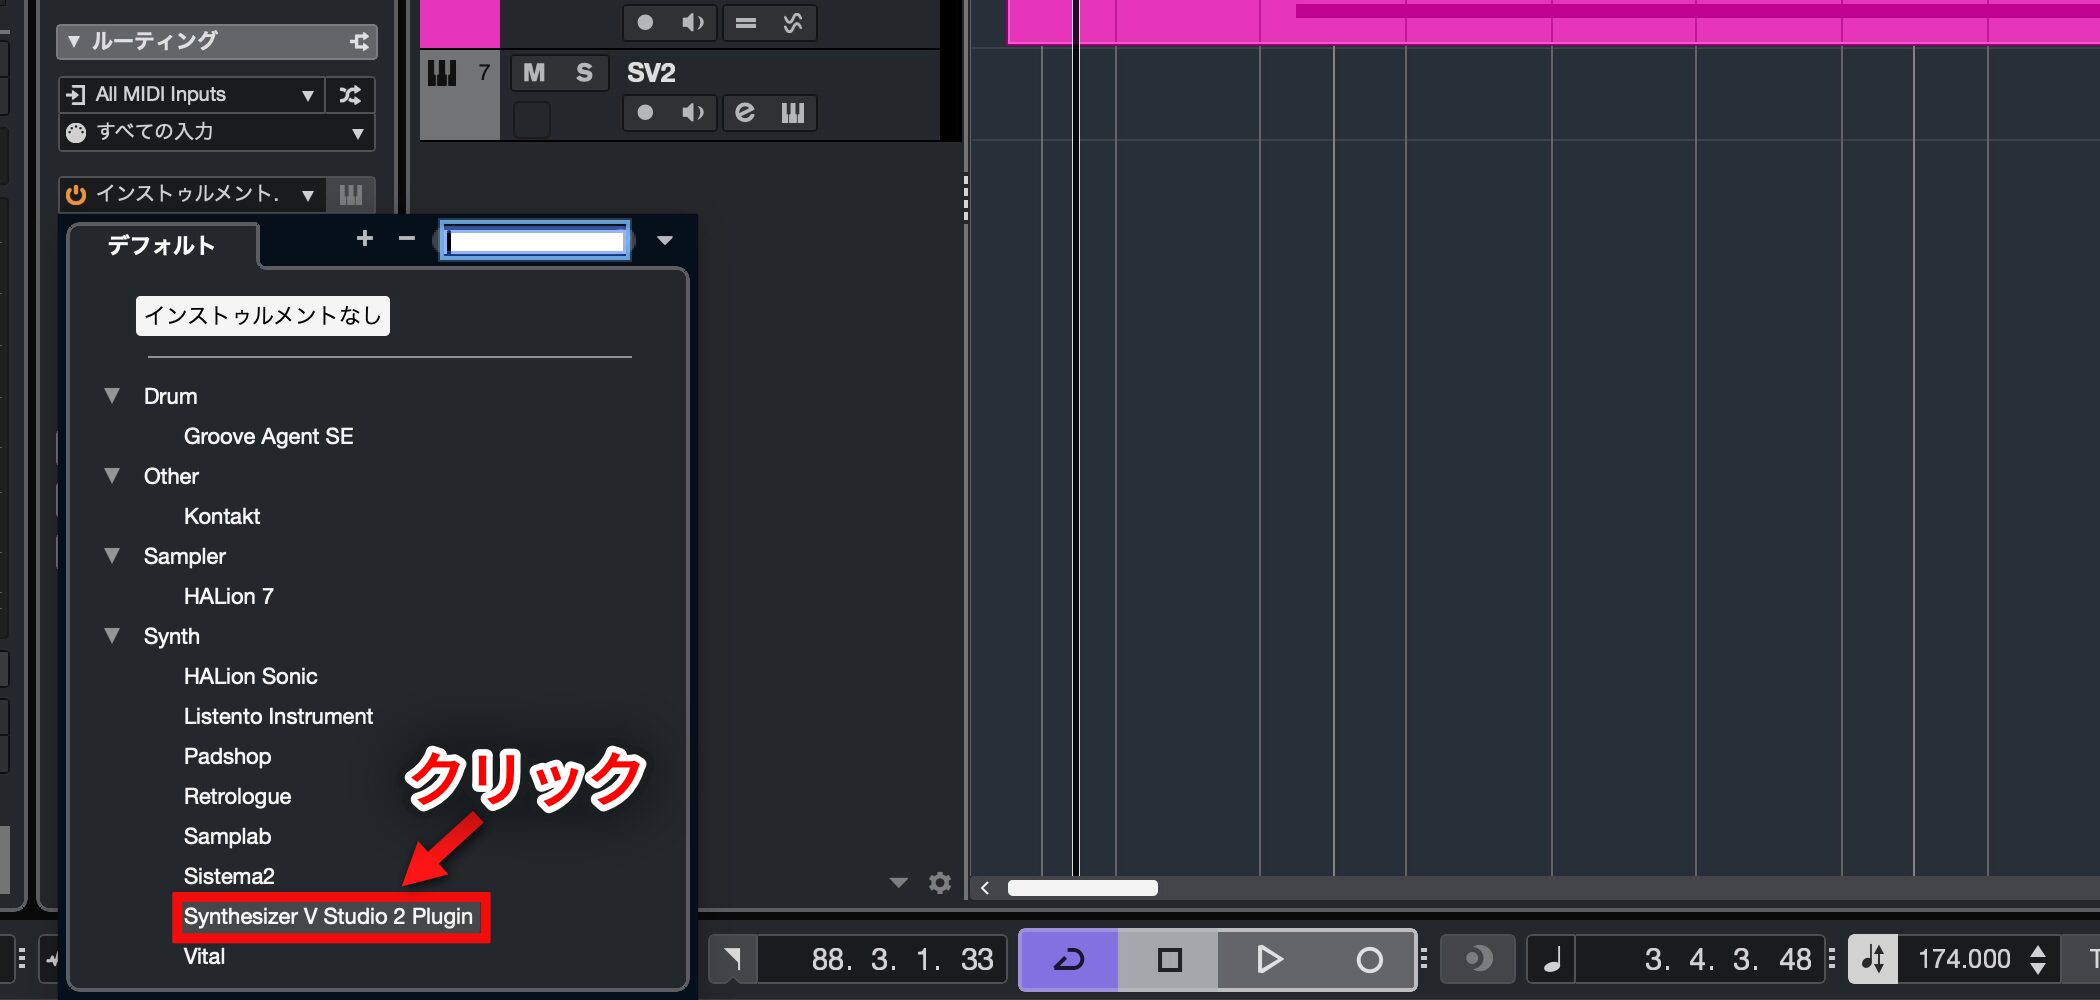Select Kontakt instrument

pos(221,516)
